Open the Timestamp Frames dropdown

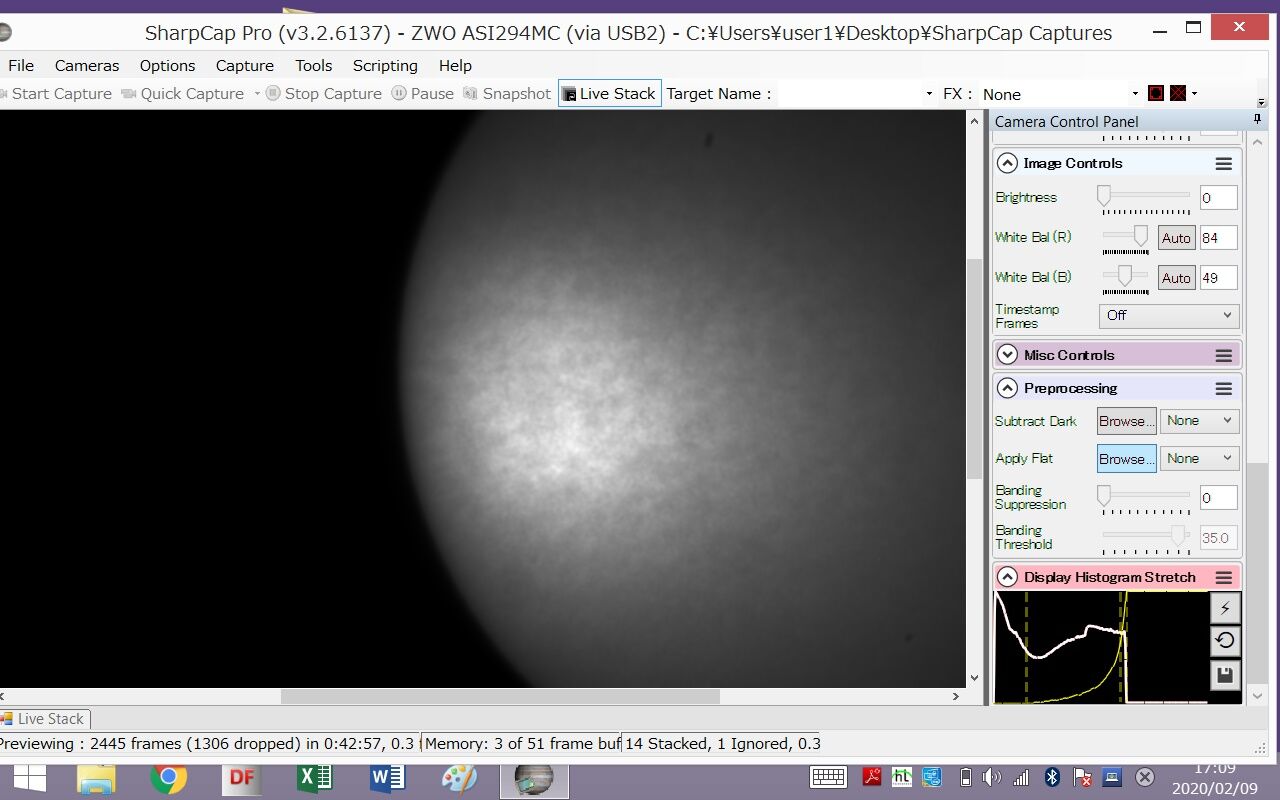pyautogui.click(x=1168, y=315)
